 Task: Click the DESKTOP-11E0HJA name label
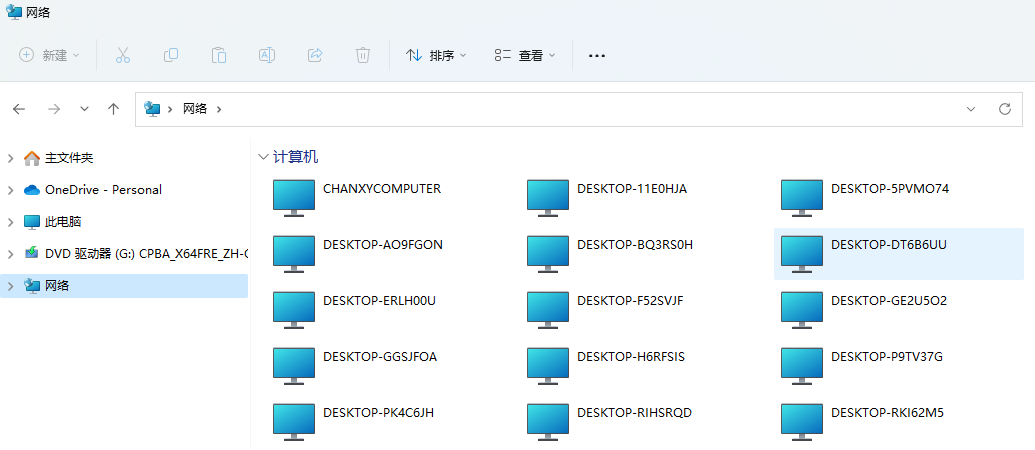[632, 189]
